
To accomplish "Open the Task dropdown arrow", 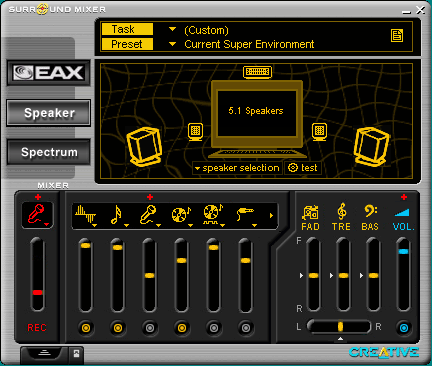I will coord(172,29).
